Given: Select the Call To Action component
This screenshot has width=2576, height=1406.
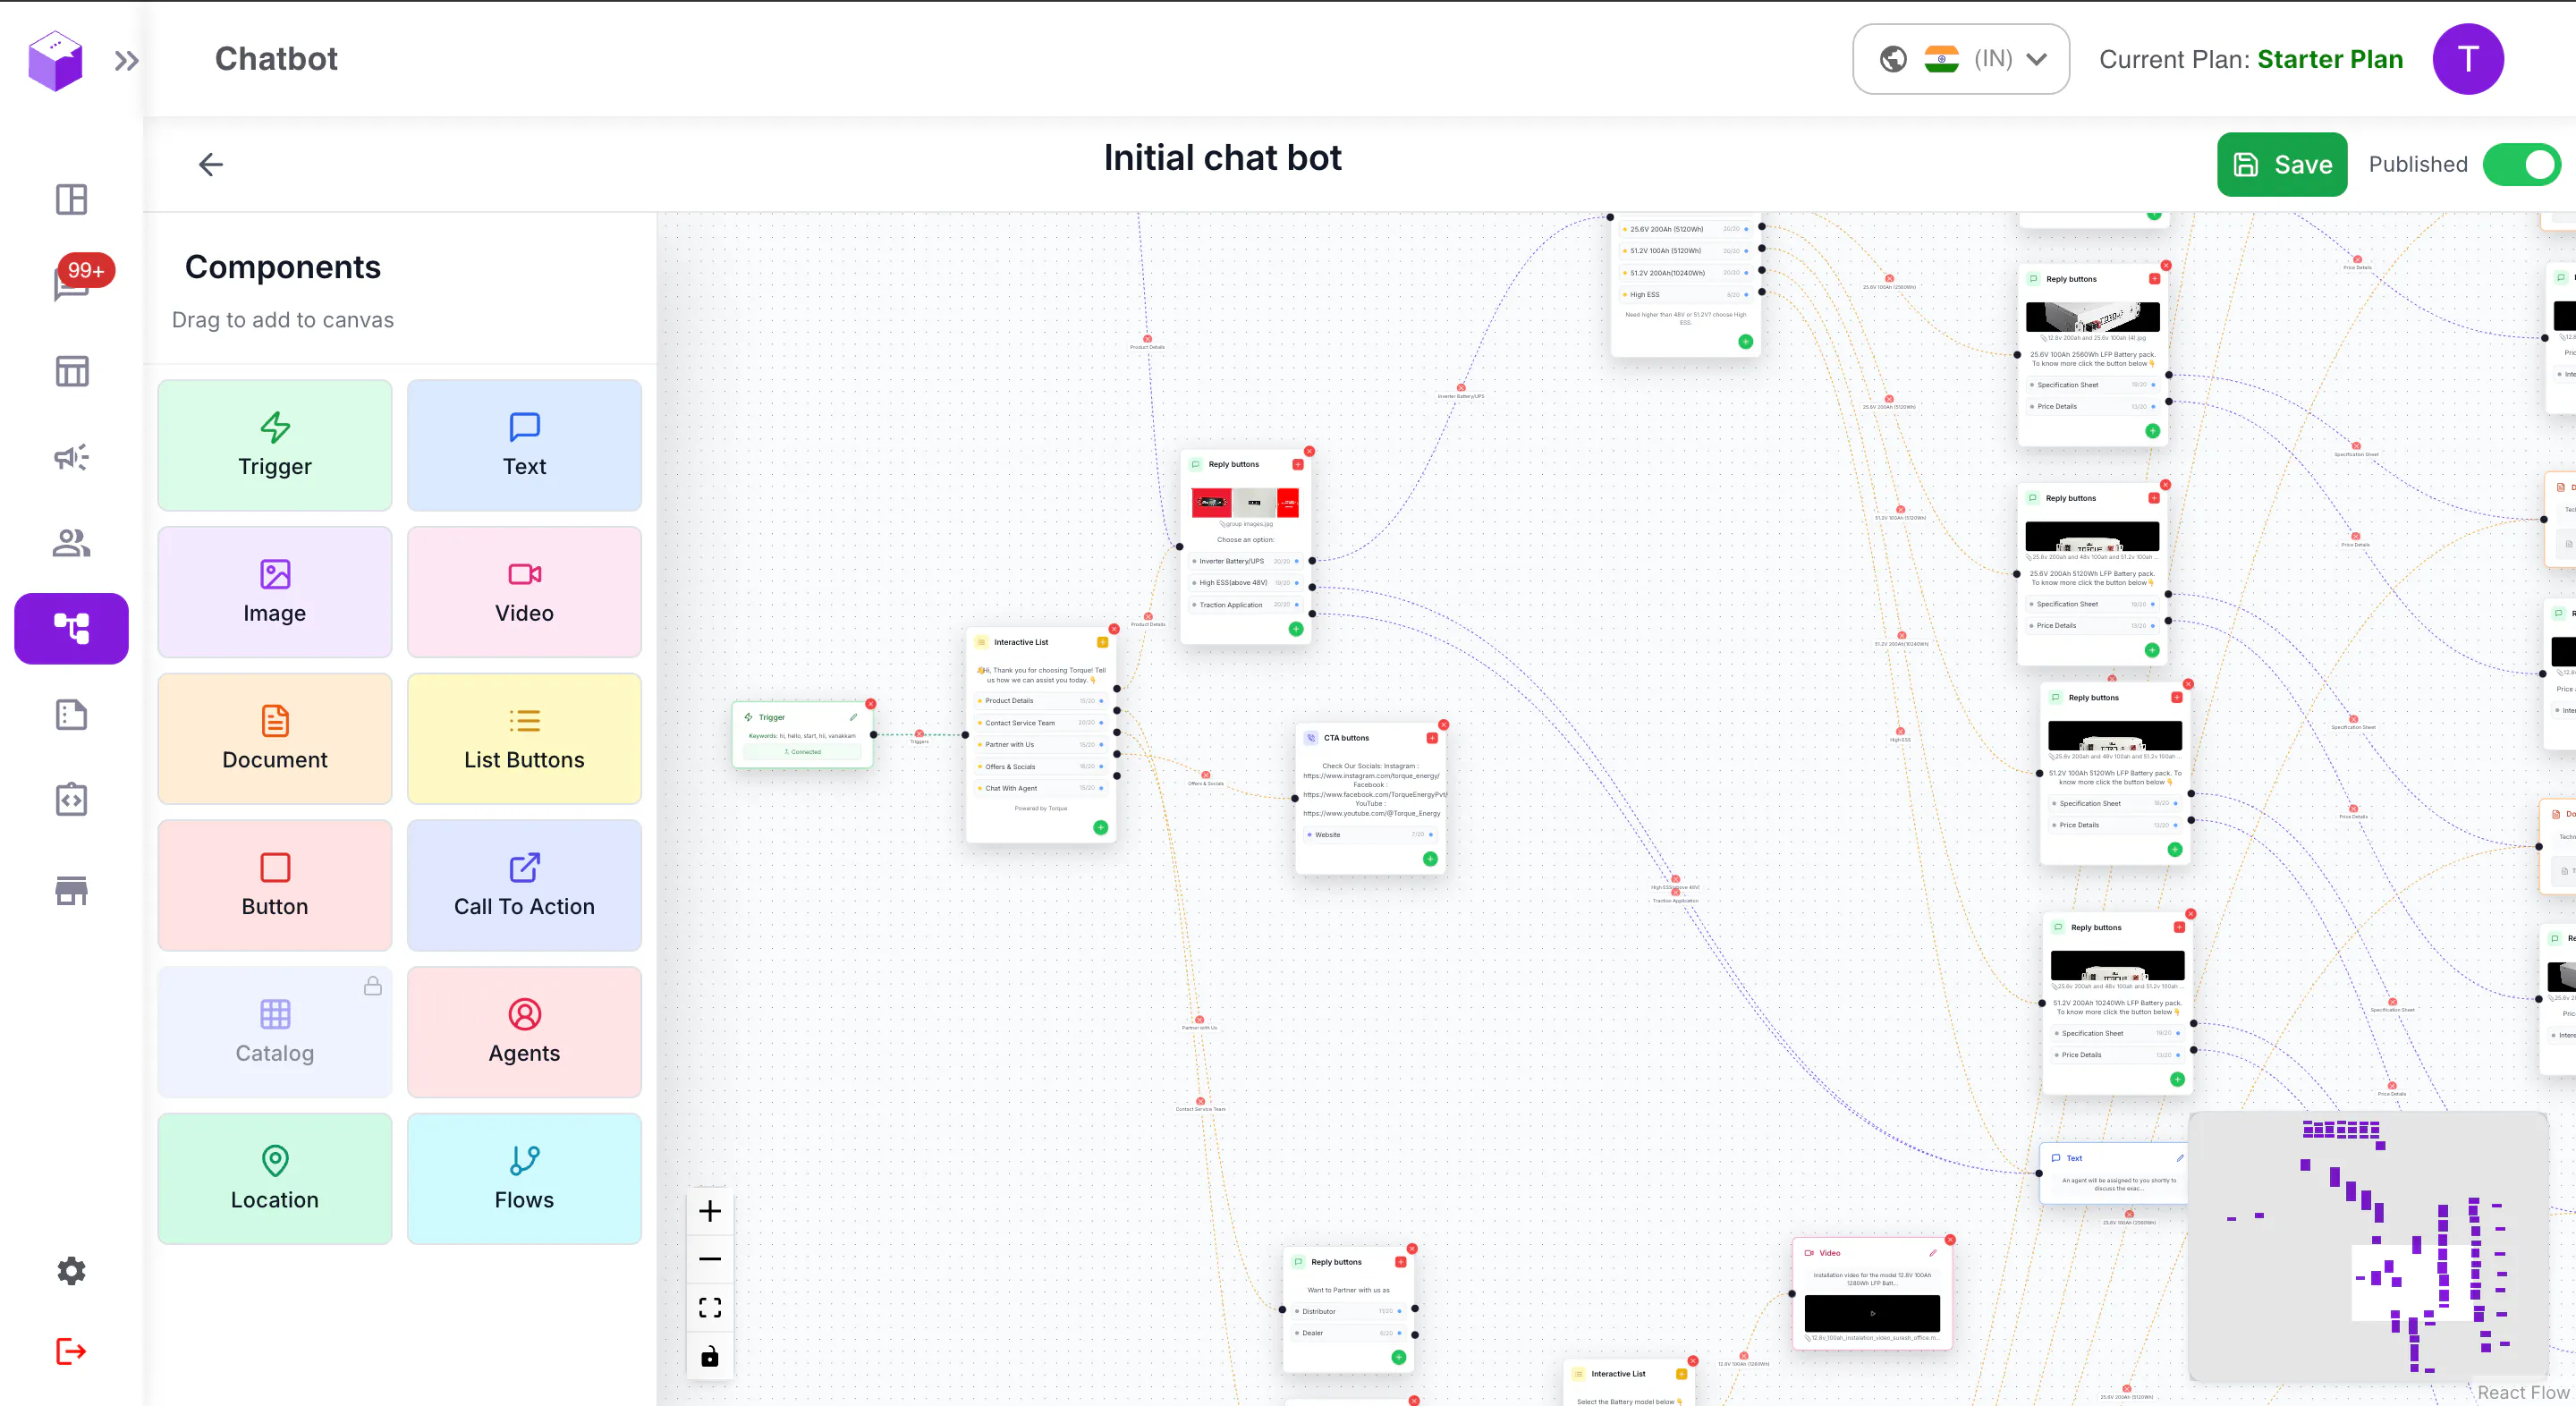Looking at the screenshot, I should [x=524, y=885].
